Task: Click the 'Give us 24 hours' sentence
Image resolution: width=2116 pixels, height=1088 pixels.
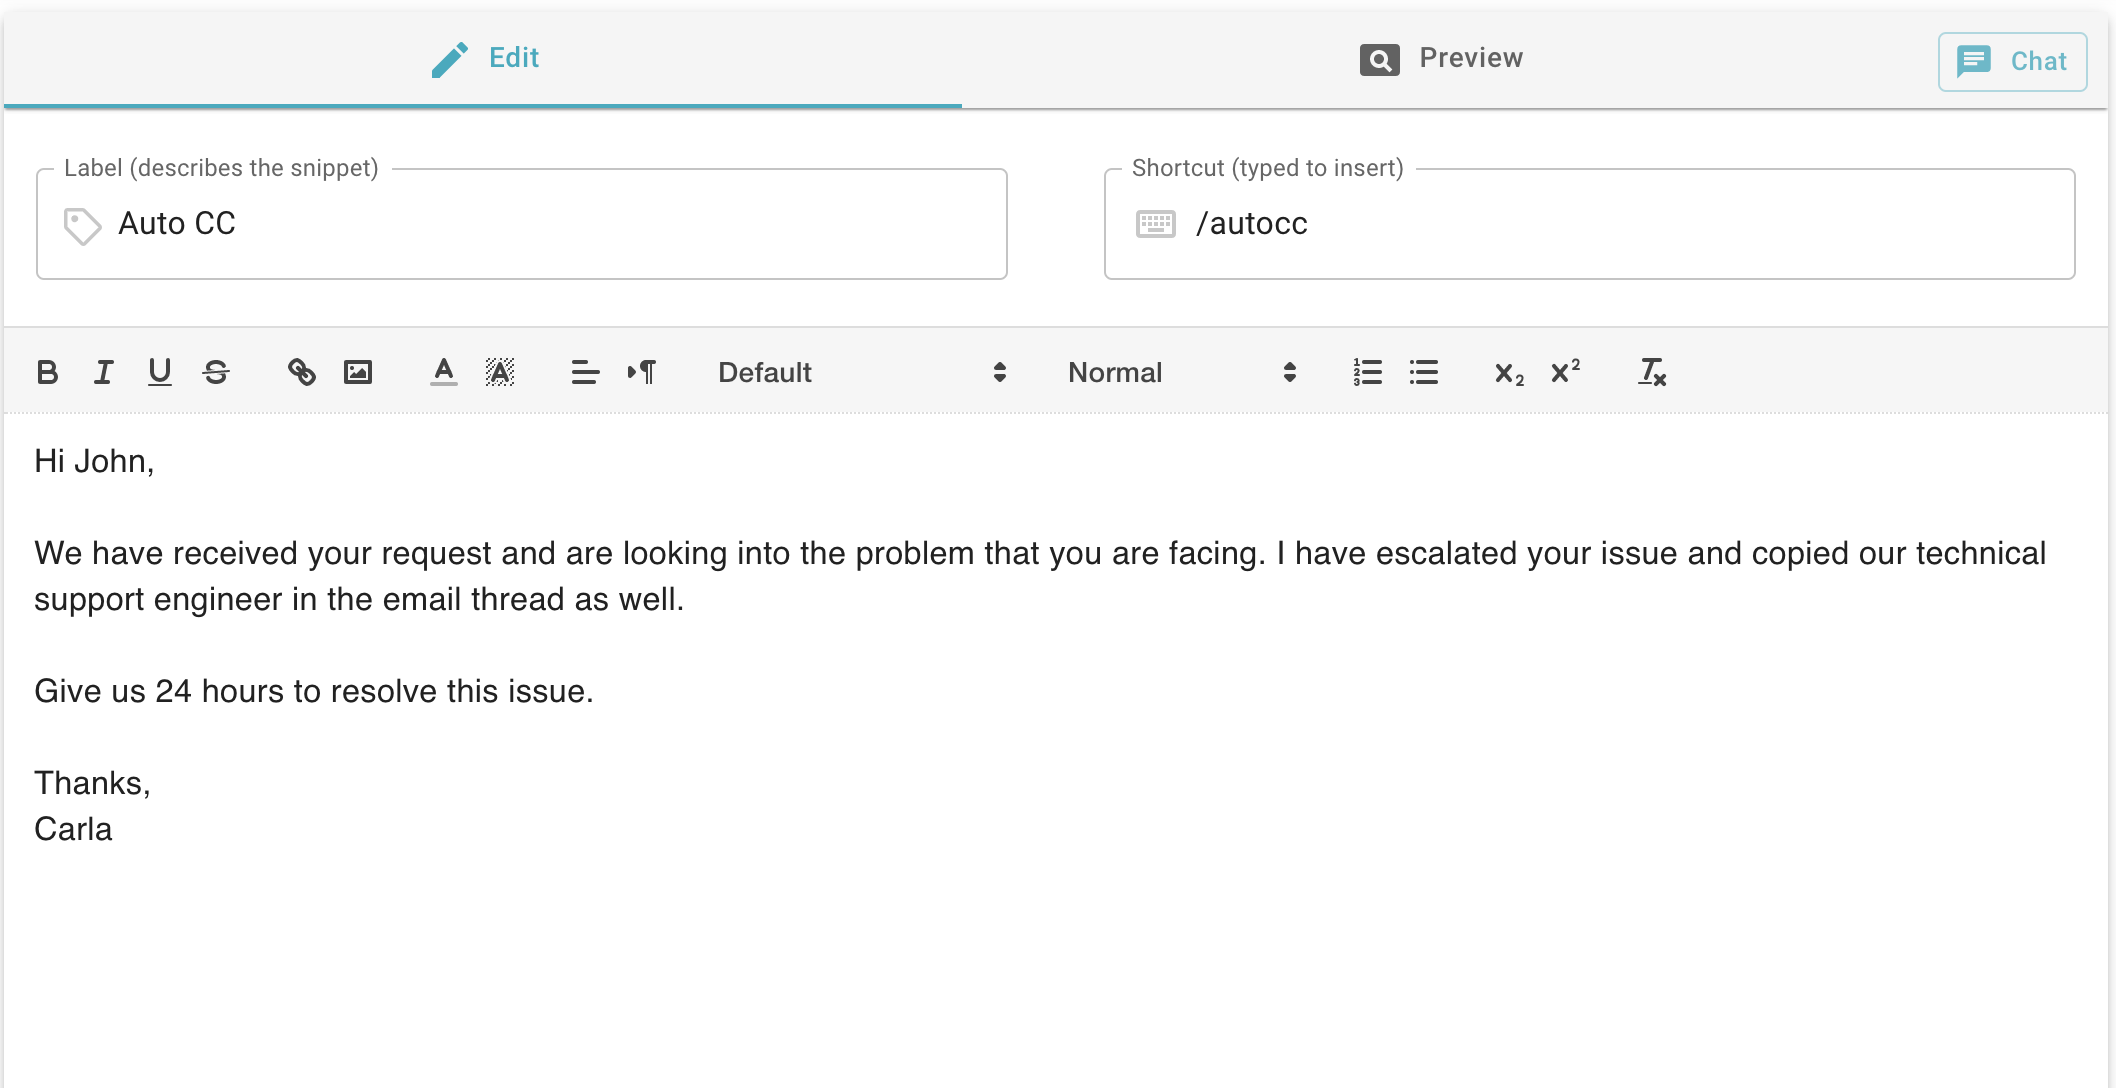Action: (314, 691)
